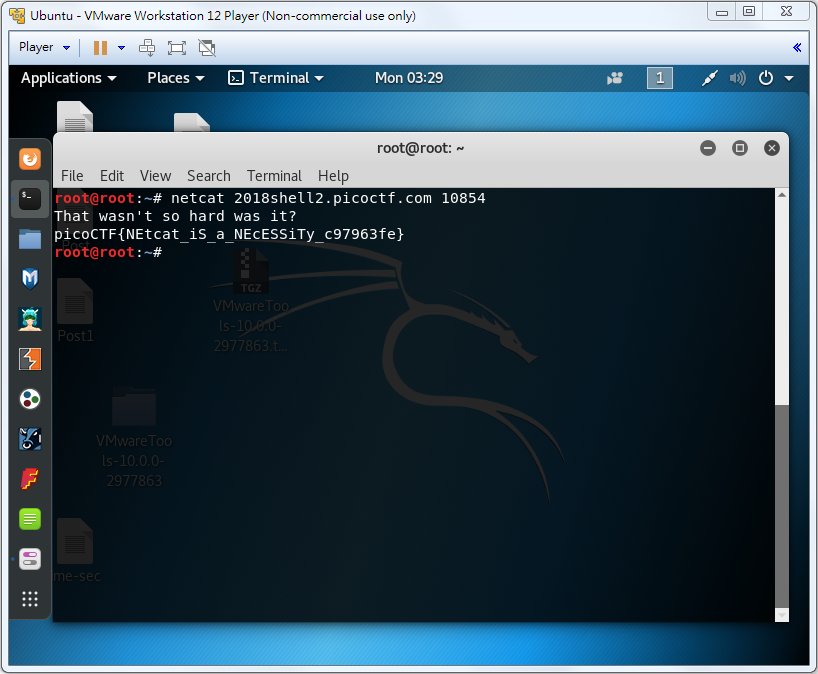818x674 pixels.
Task: Pause the virtual machine
Action: click(x=100, y=48)
